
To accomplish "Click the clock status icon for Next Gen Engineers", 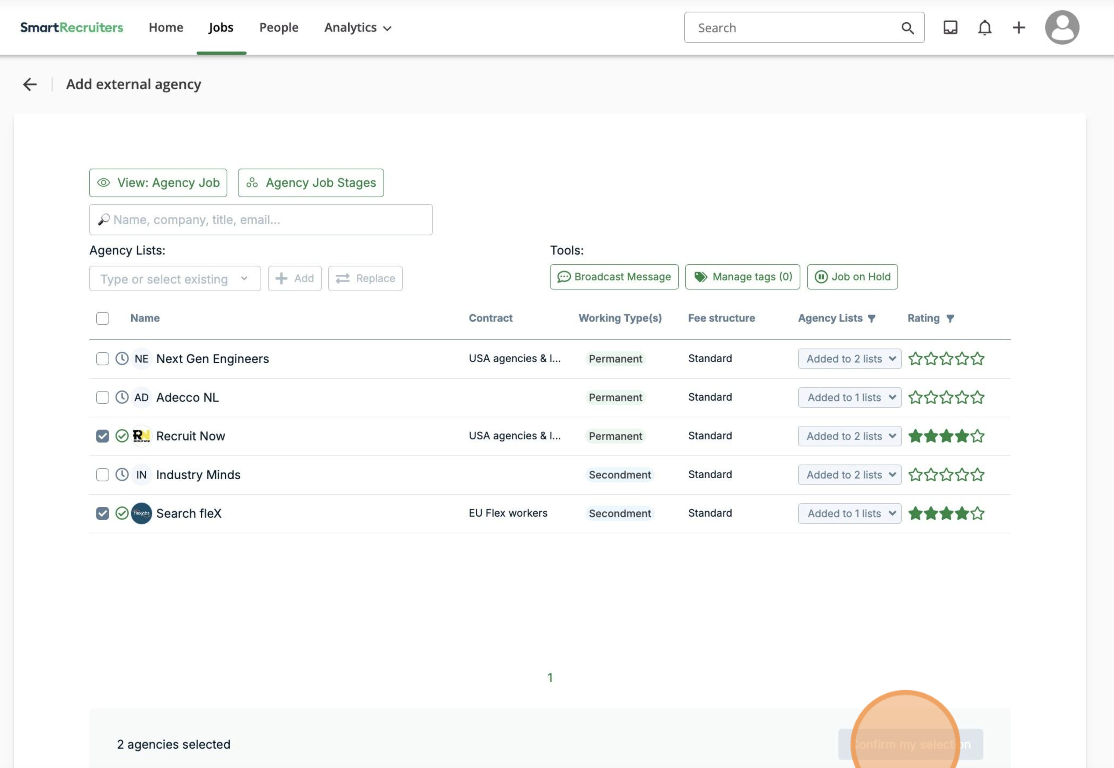I will pos(122,359).
